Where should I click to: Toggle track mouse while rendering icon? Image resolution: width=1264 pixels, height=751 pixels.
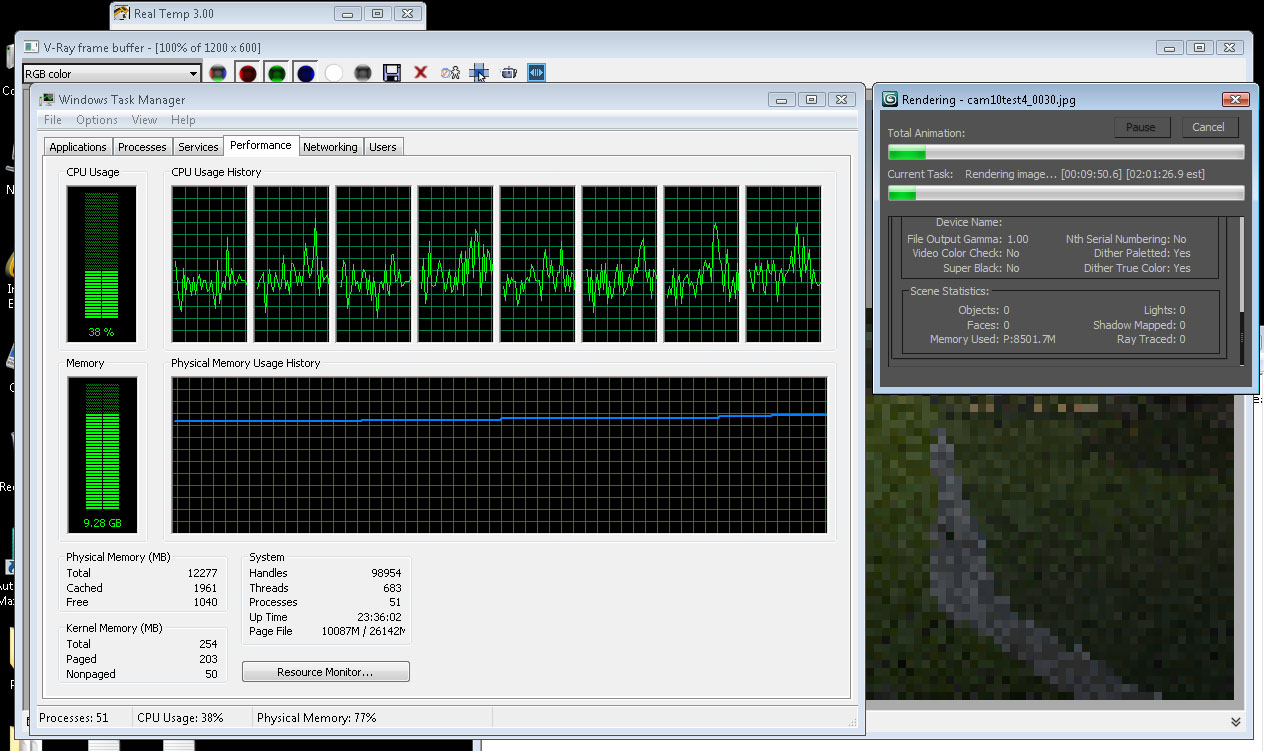click(x=479, y=73)
